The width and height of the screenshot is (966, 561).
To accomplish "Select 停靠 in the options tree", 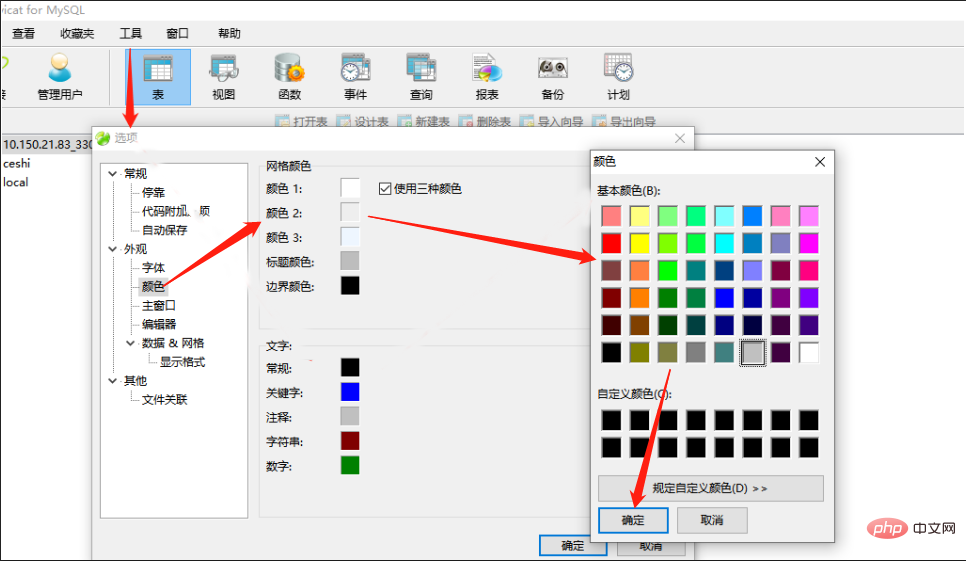I will pos(153,193).
